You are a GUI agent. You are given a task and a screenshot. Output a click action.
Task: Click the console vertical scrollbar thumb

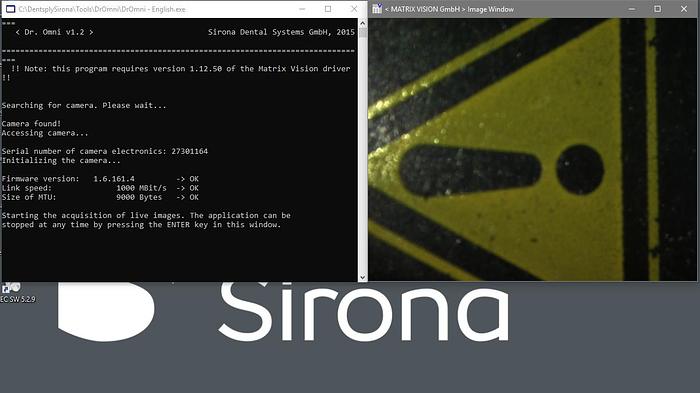pyautogui.click(x=362, y=33)
